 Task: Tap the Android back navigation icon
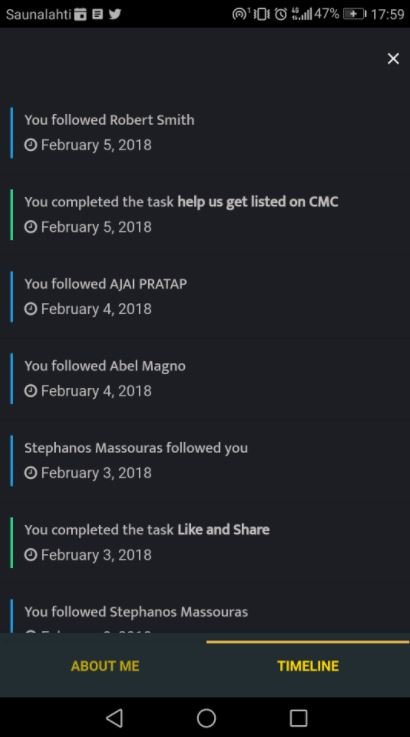(114, 718)
